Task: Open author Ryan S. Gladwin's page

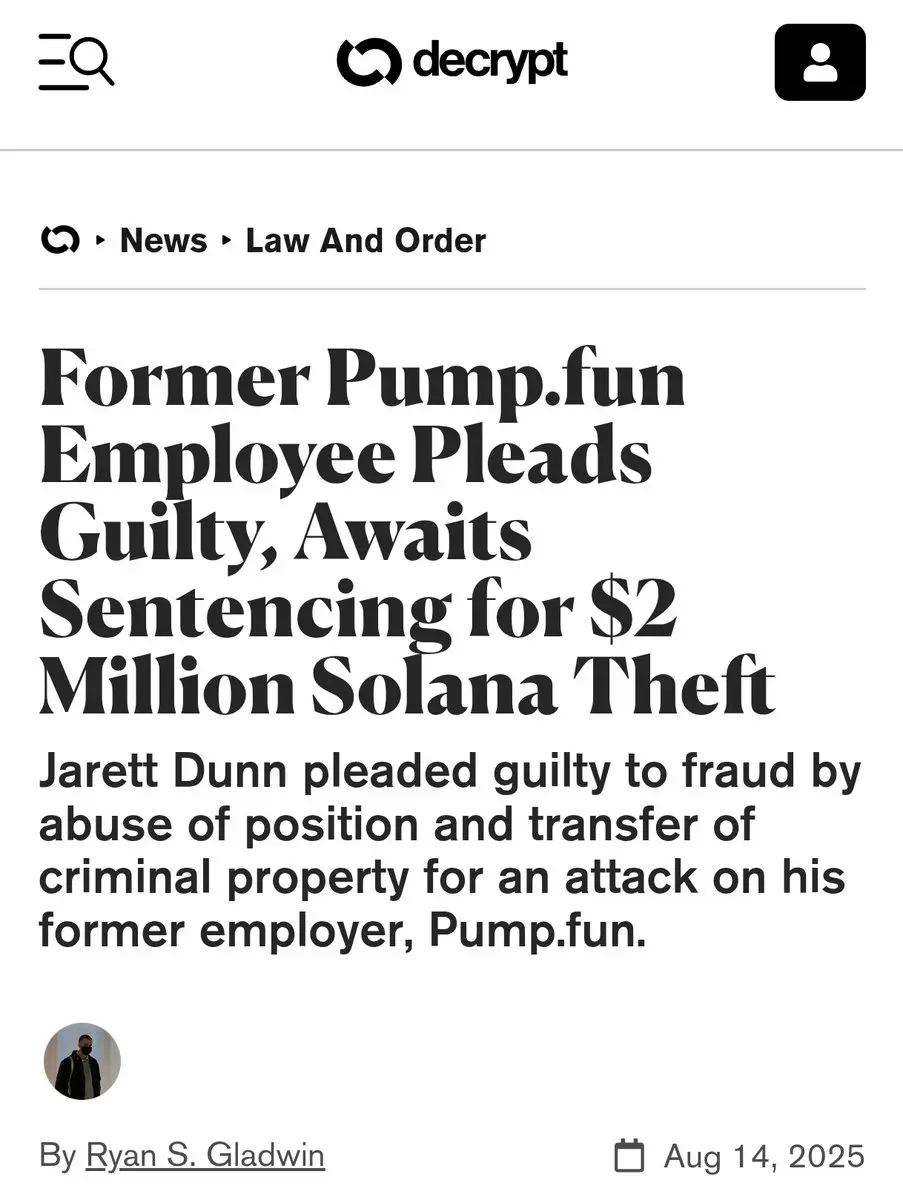Action: click(205, 1156)
